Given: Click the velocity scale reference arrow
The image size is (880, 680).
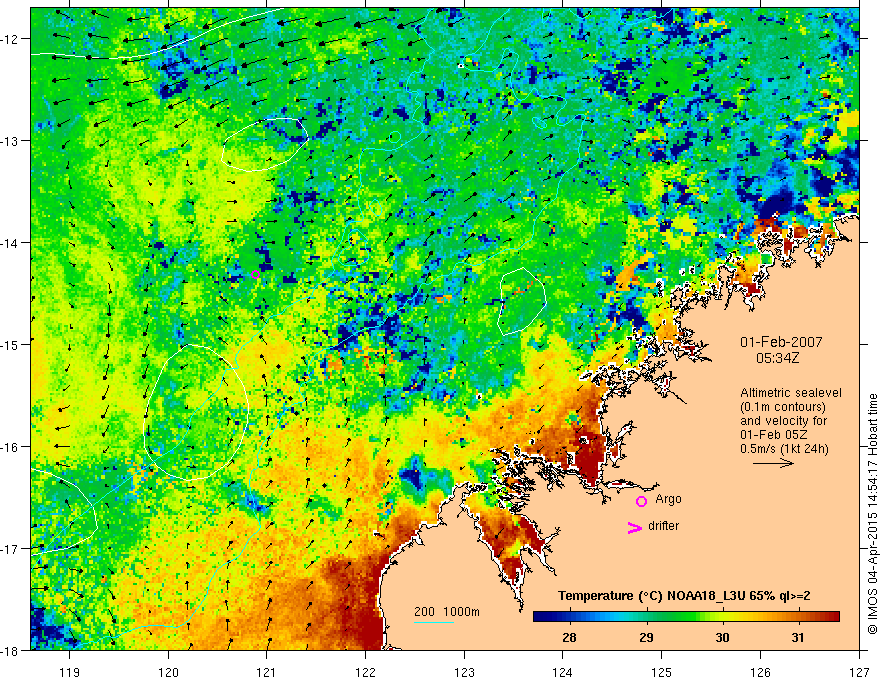Looking at the screenshot, I should click(x=773, y=463).
